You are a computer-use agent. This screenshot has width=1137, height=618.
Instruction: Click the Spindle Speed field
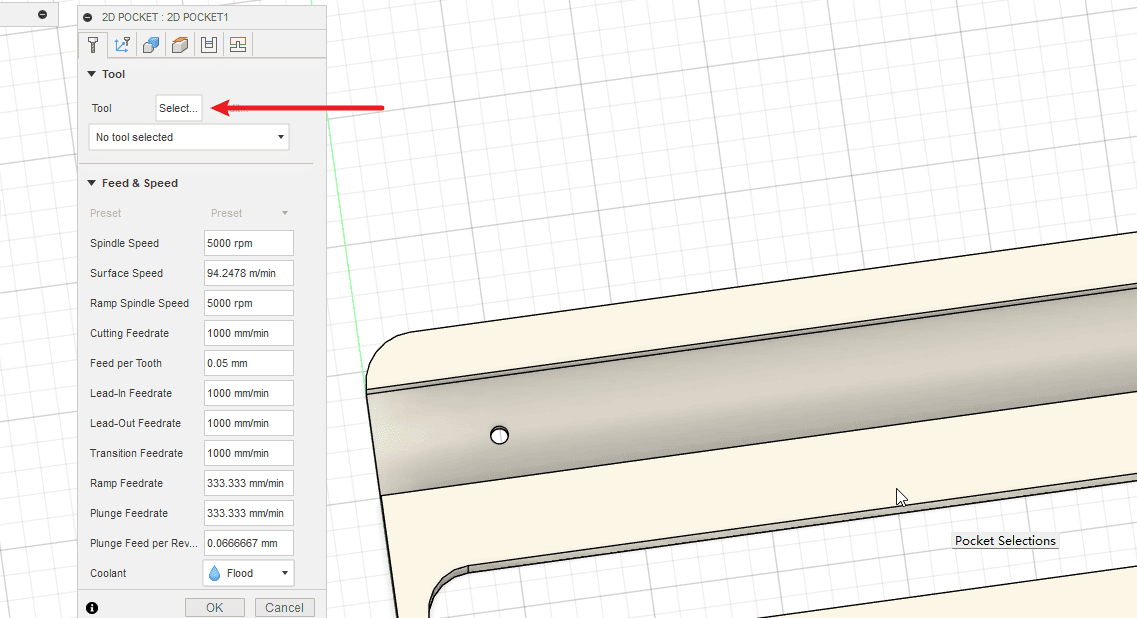248,243
